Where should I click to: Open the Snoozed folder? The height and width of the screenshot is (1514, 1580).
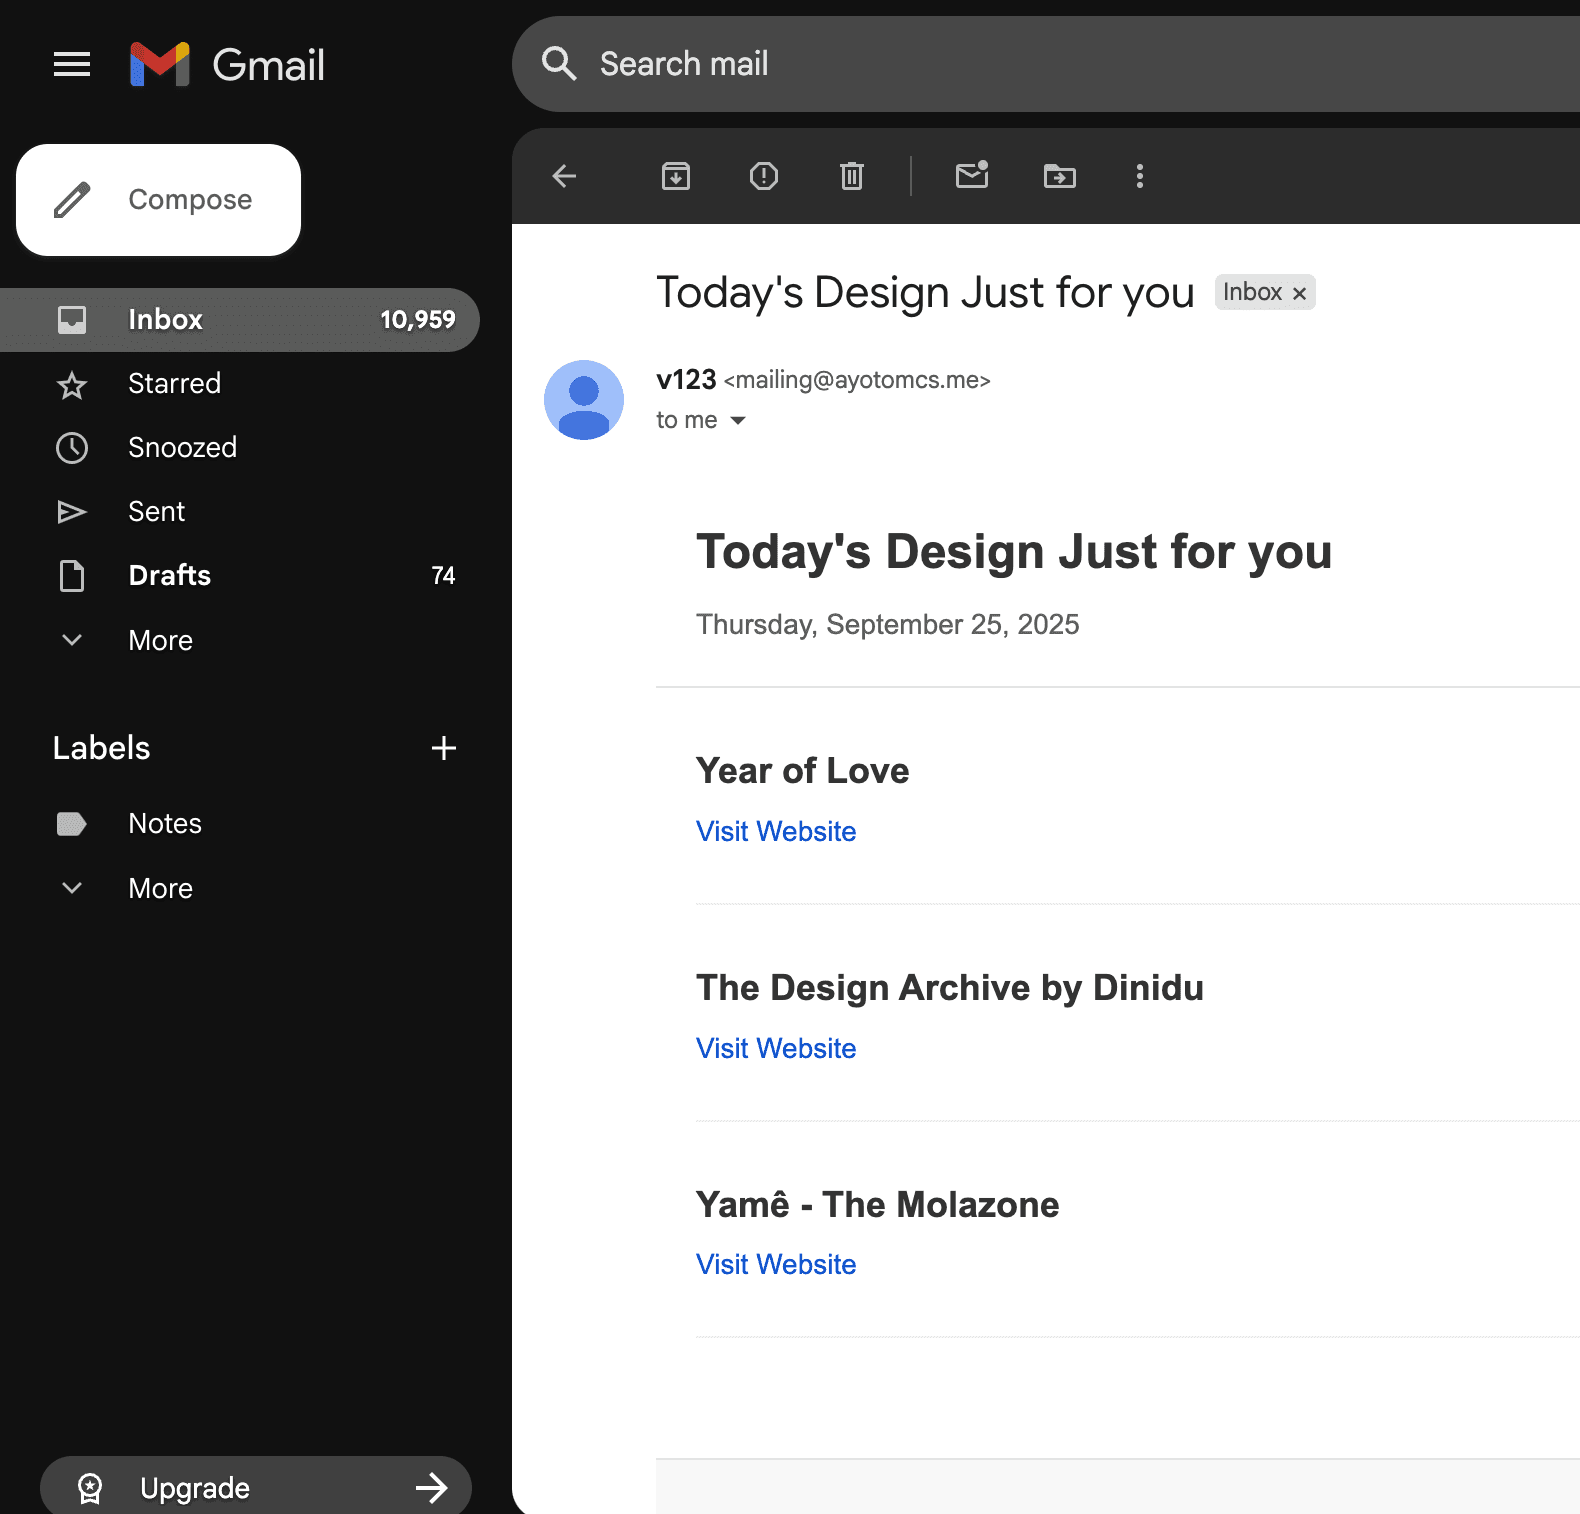coord(182,448)
